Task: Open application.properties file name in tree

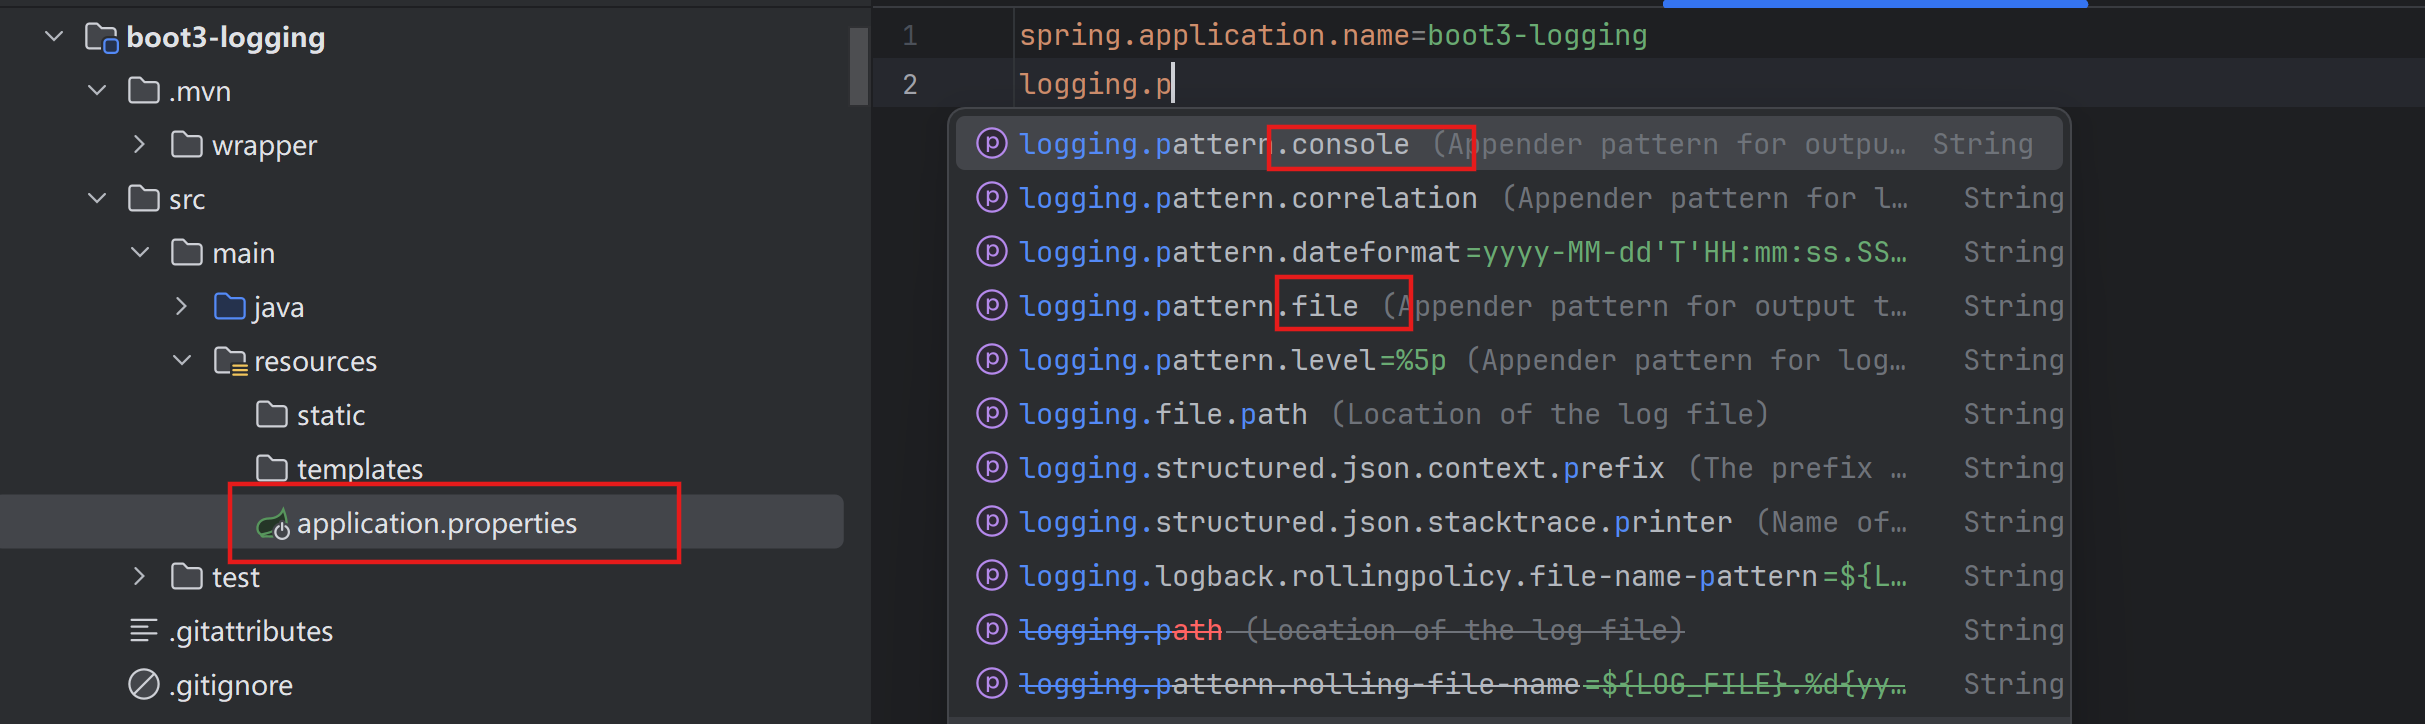Action: [x=437, y=524]
